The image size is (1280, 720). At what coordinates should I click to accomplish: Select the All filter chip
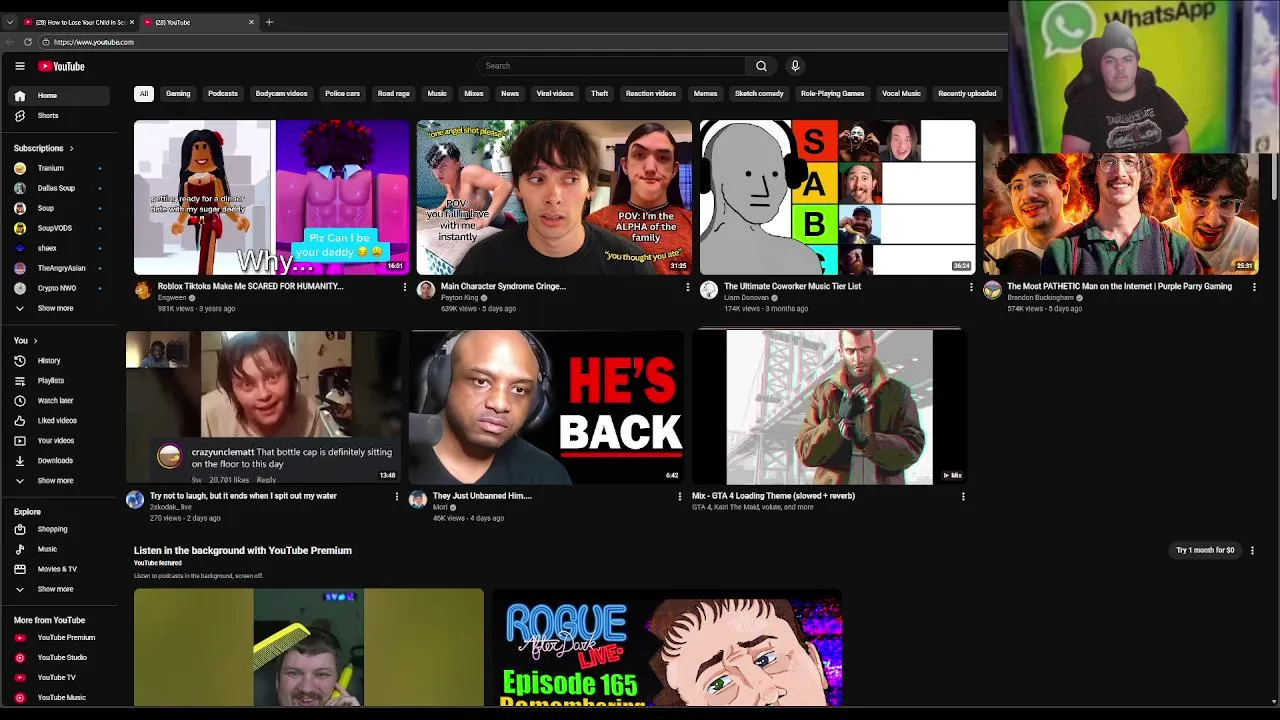[x=144, y=94]
